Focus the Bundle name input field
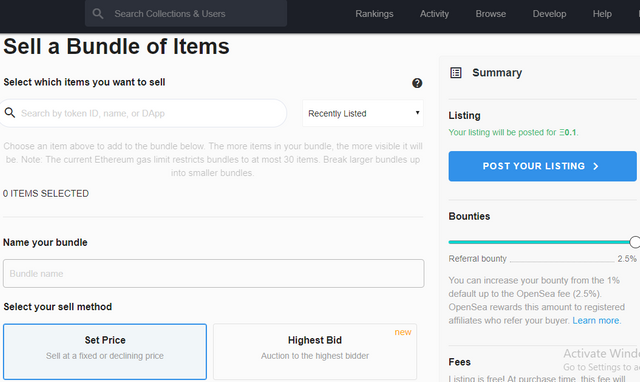The width and height of the screenshot is (640, 382). click(213, 273)
